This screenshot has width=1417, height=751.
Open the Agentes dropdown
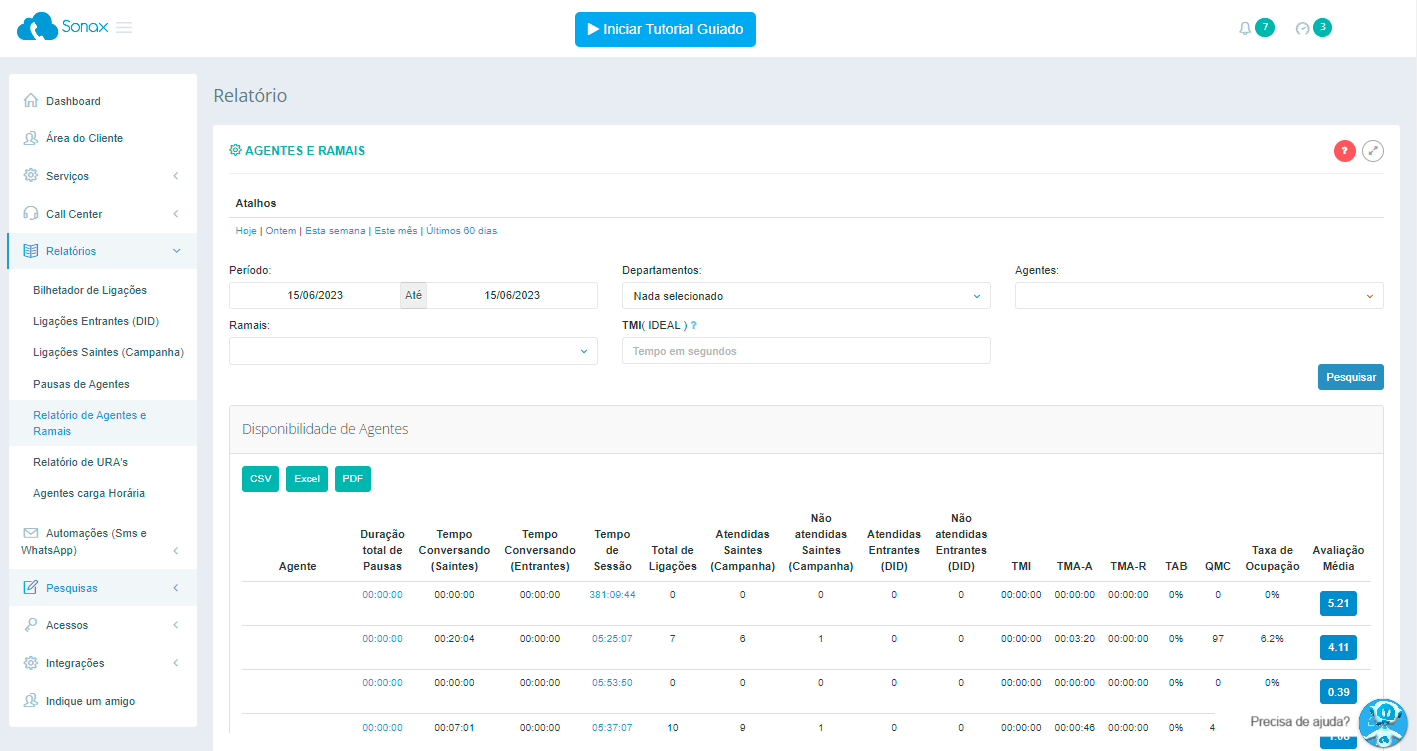pos(1198,296)
